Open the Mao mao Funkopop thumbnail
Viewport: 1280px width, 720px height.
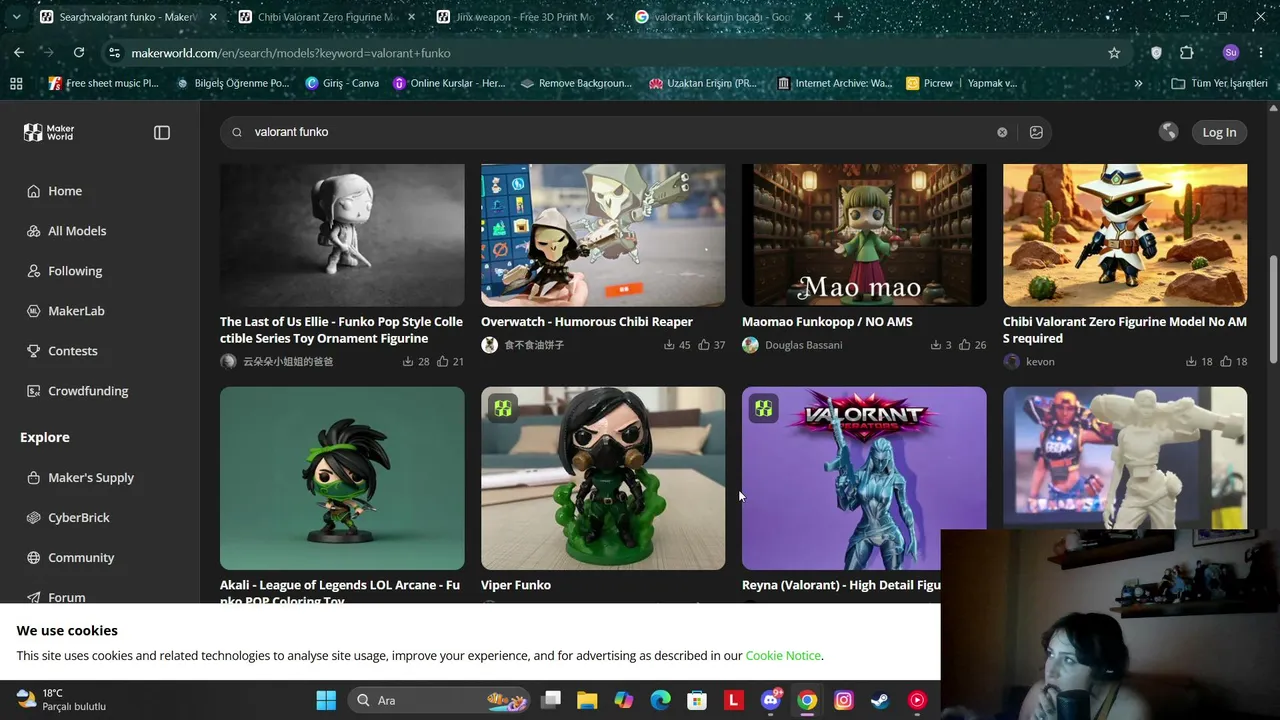coord(864,235)
